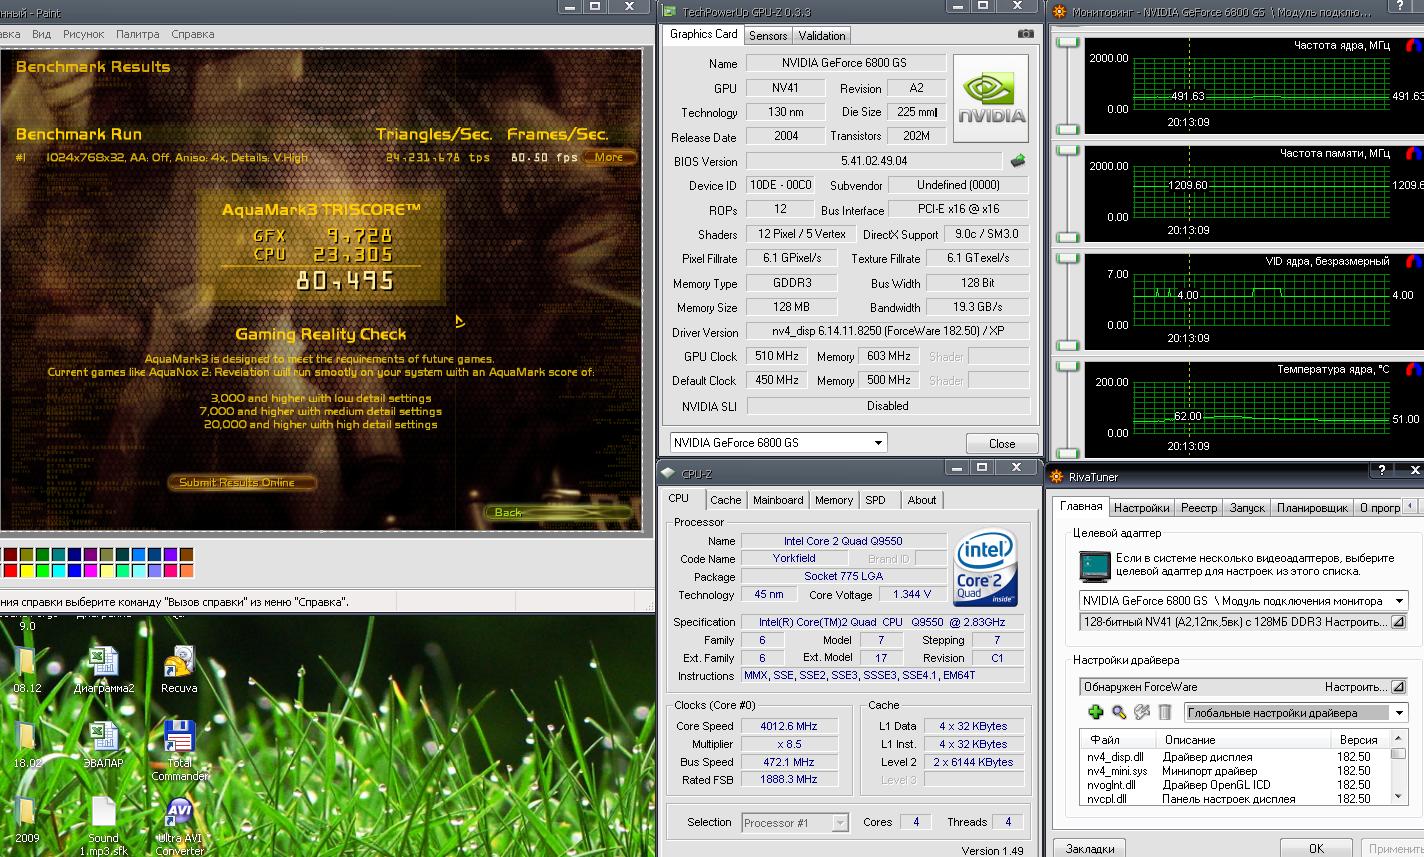Expand the Настроить button on the ForceWare row
1424x857 pixels.
(1398, 687)
